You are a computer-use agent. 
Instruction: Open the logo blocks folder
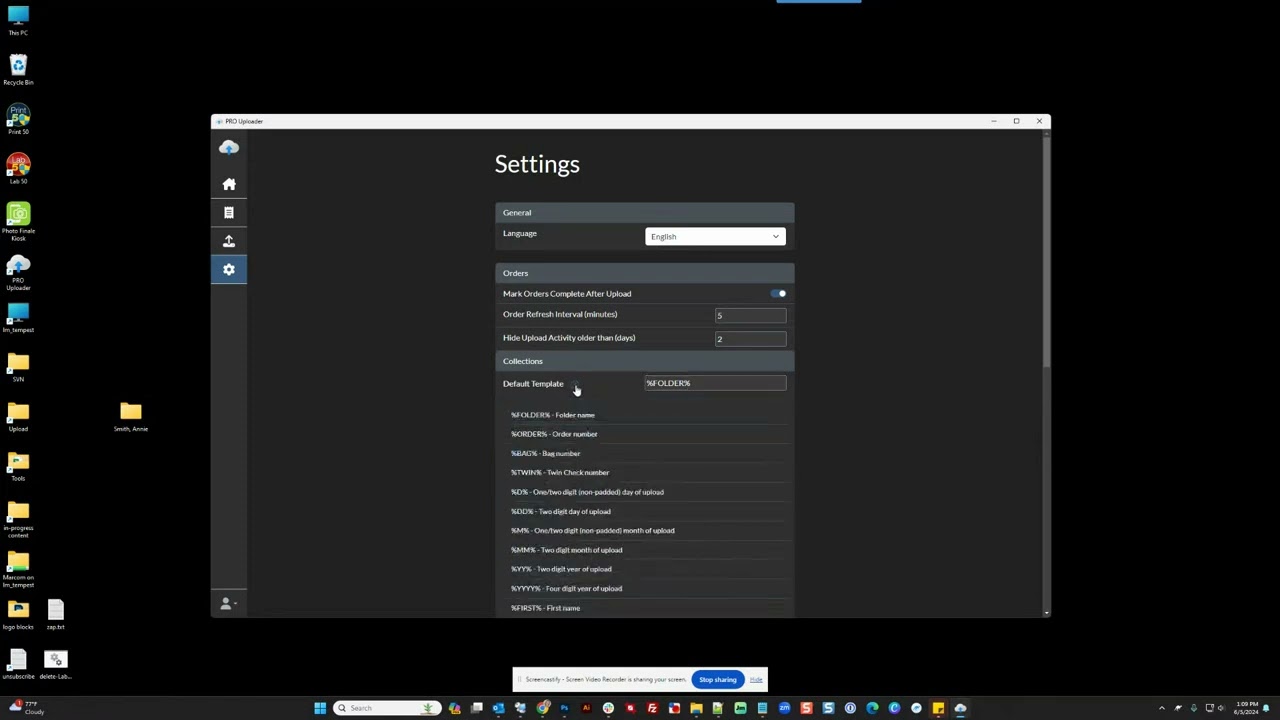coord(18,614)
